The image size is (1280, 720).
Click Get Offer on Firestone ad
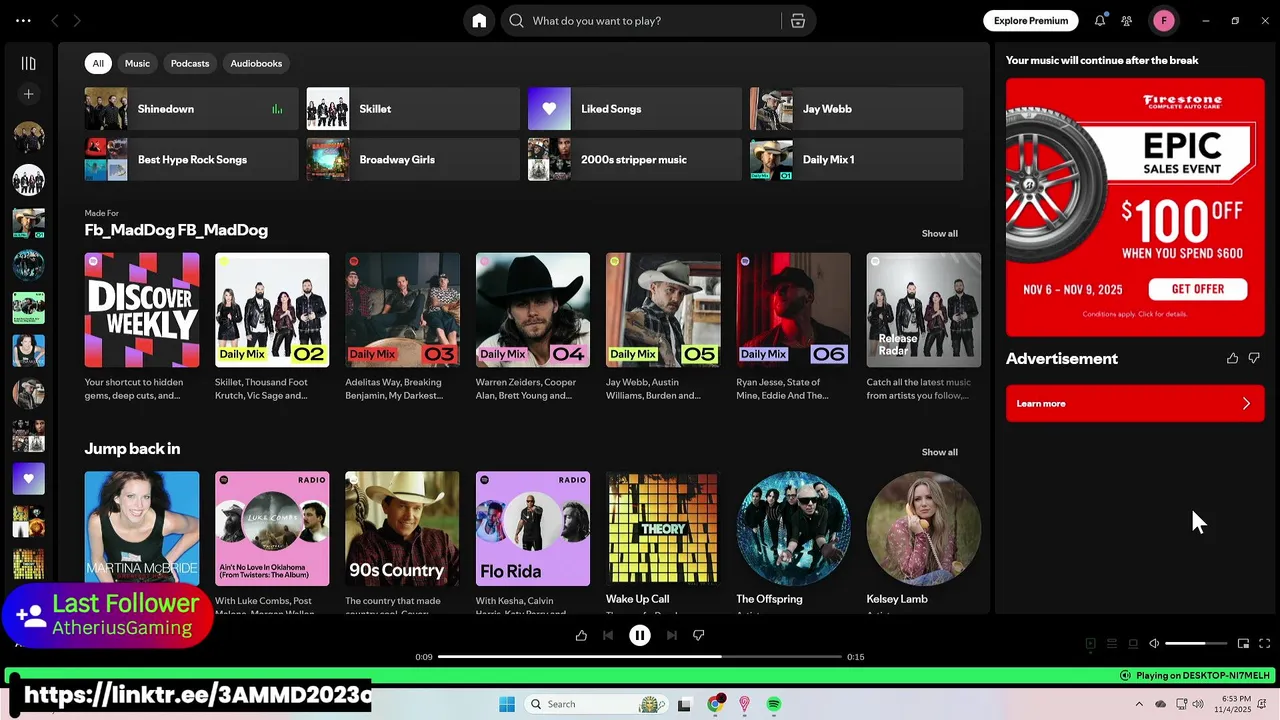(1197, 289)
